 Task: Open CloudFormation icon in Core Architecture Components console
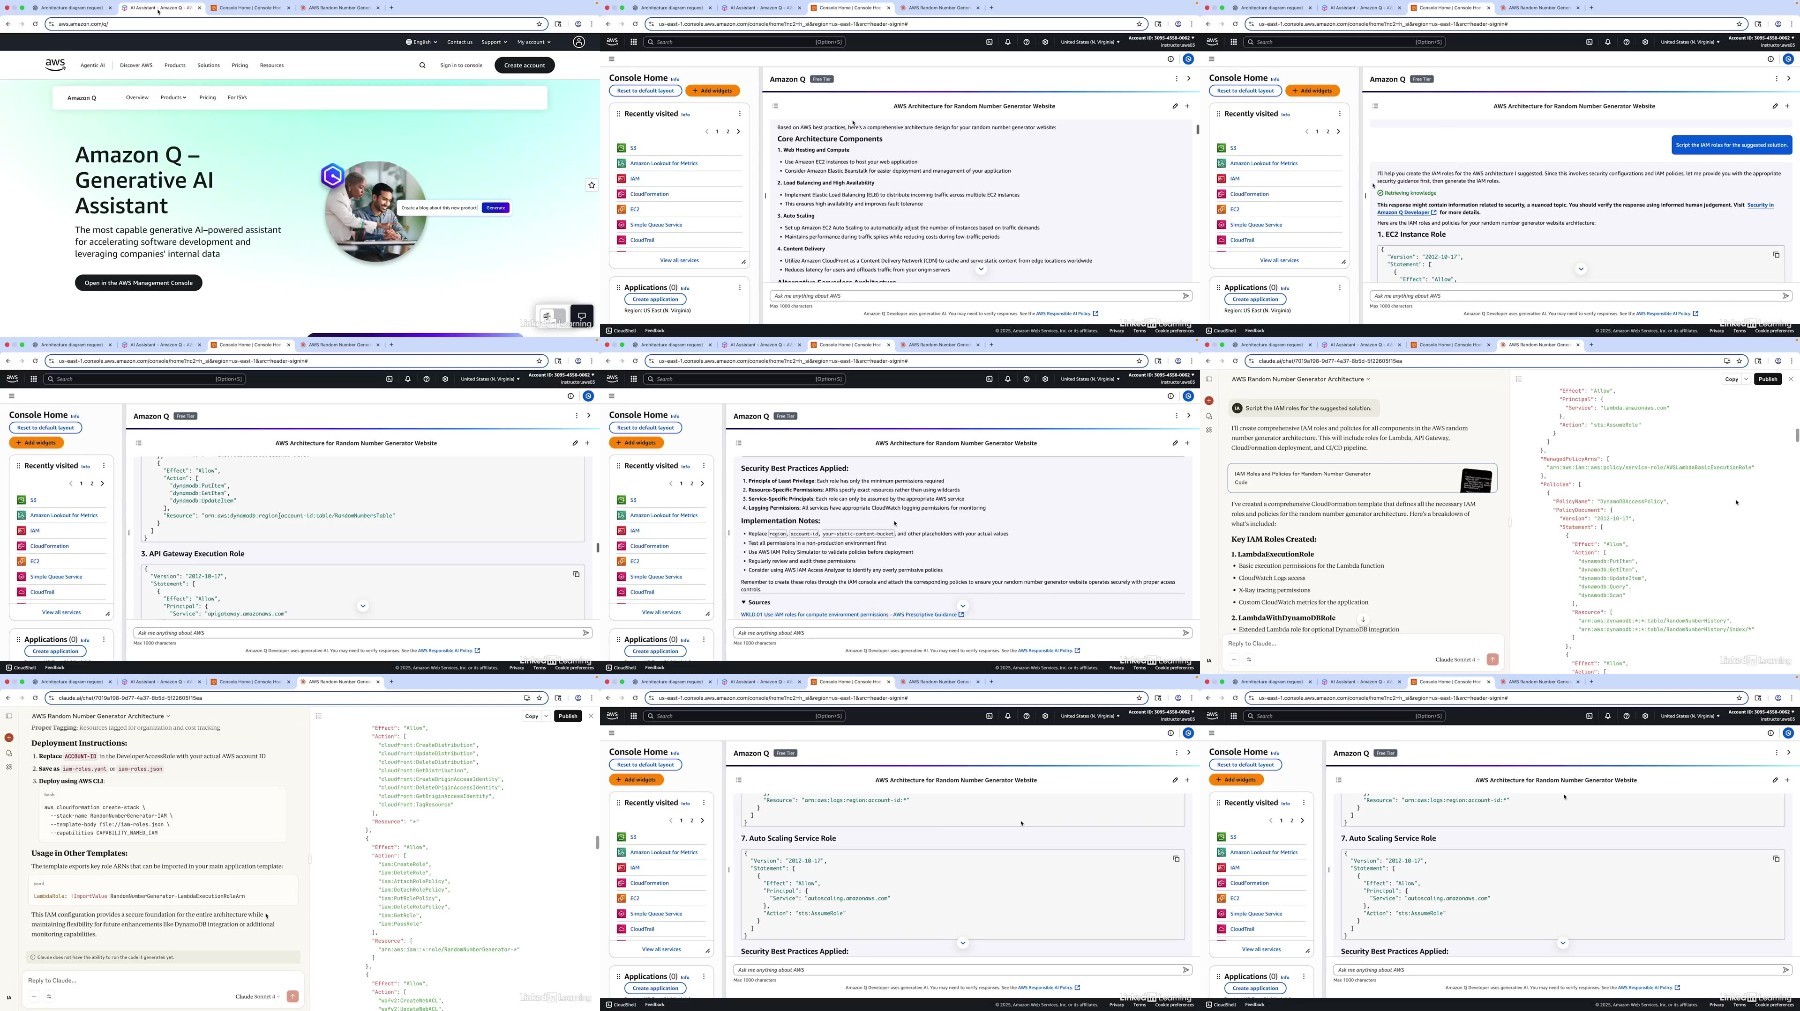point(621,194)
